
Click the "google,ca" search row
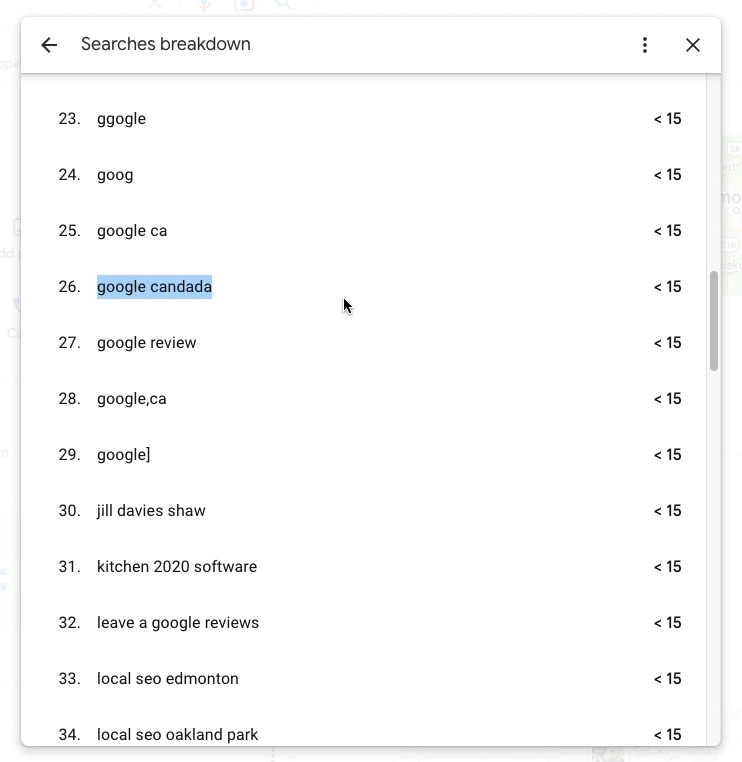pyautogui.click(x=132, y=399)
